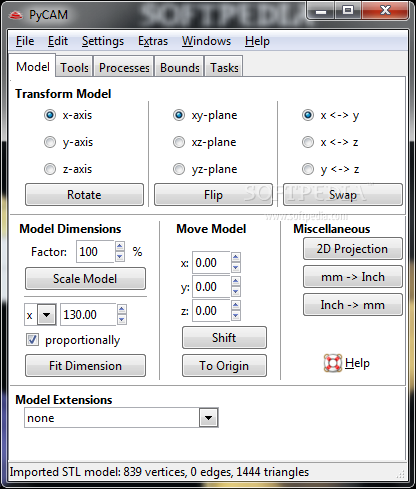Screen dimensions: 416x489
Task: Toggle the proportionally checkbox
Action: pyautogui.click(x=32, y=340)
